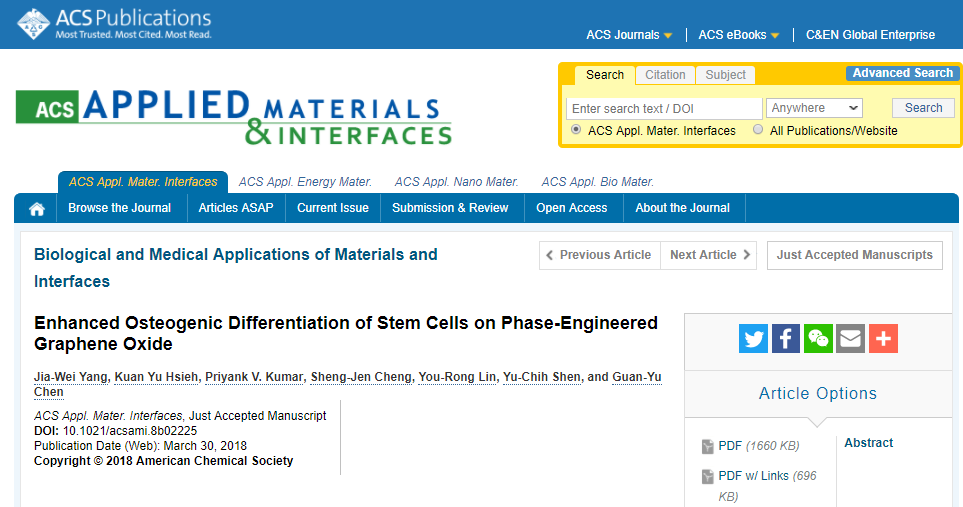Go to the journal home icon
Screen dimensions: 963x507
click(36, 209)
